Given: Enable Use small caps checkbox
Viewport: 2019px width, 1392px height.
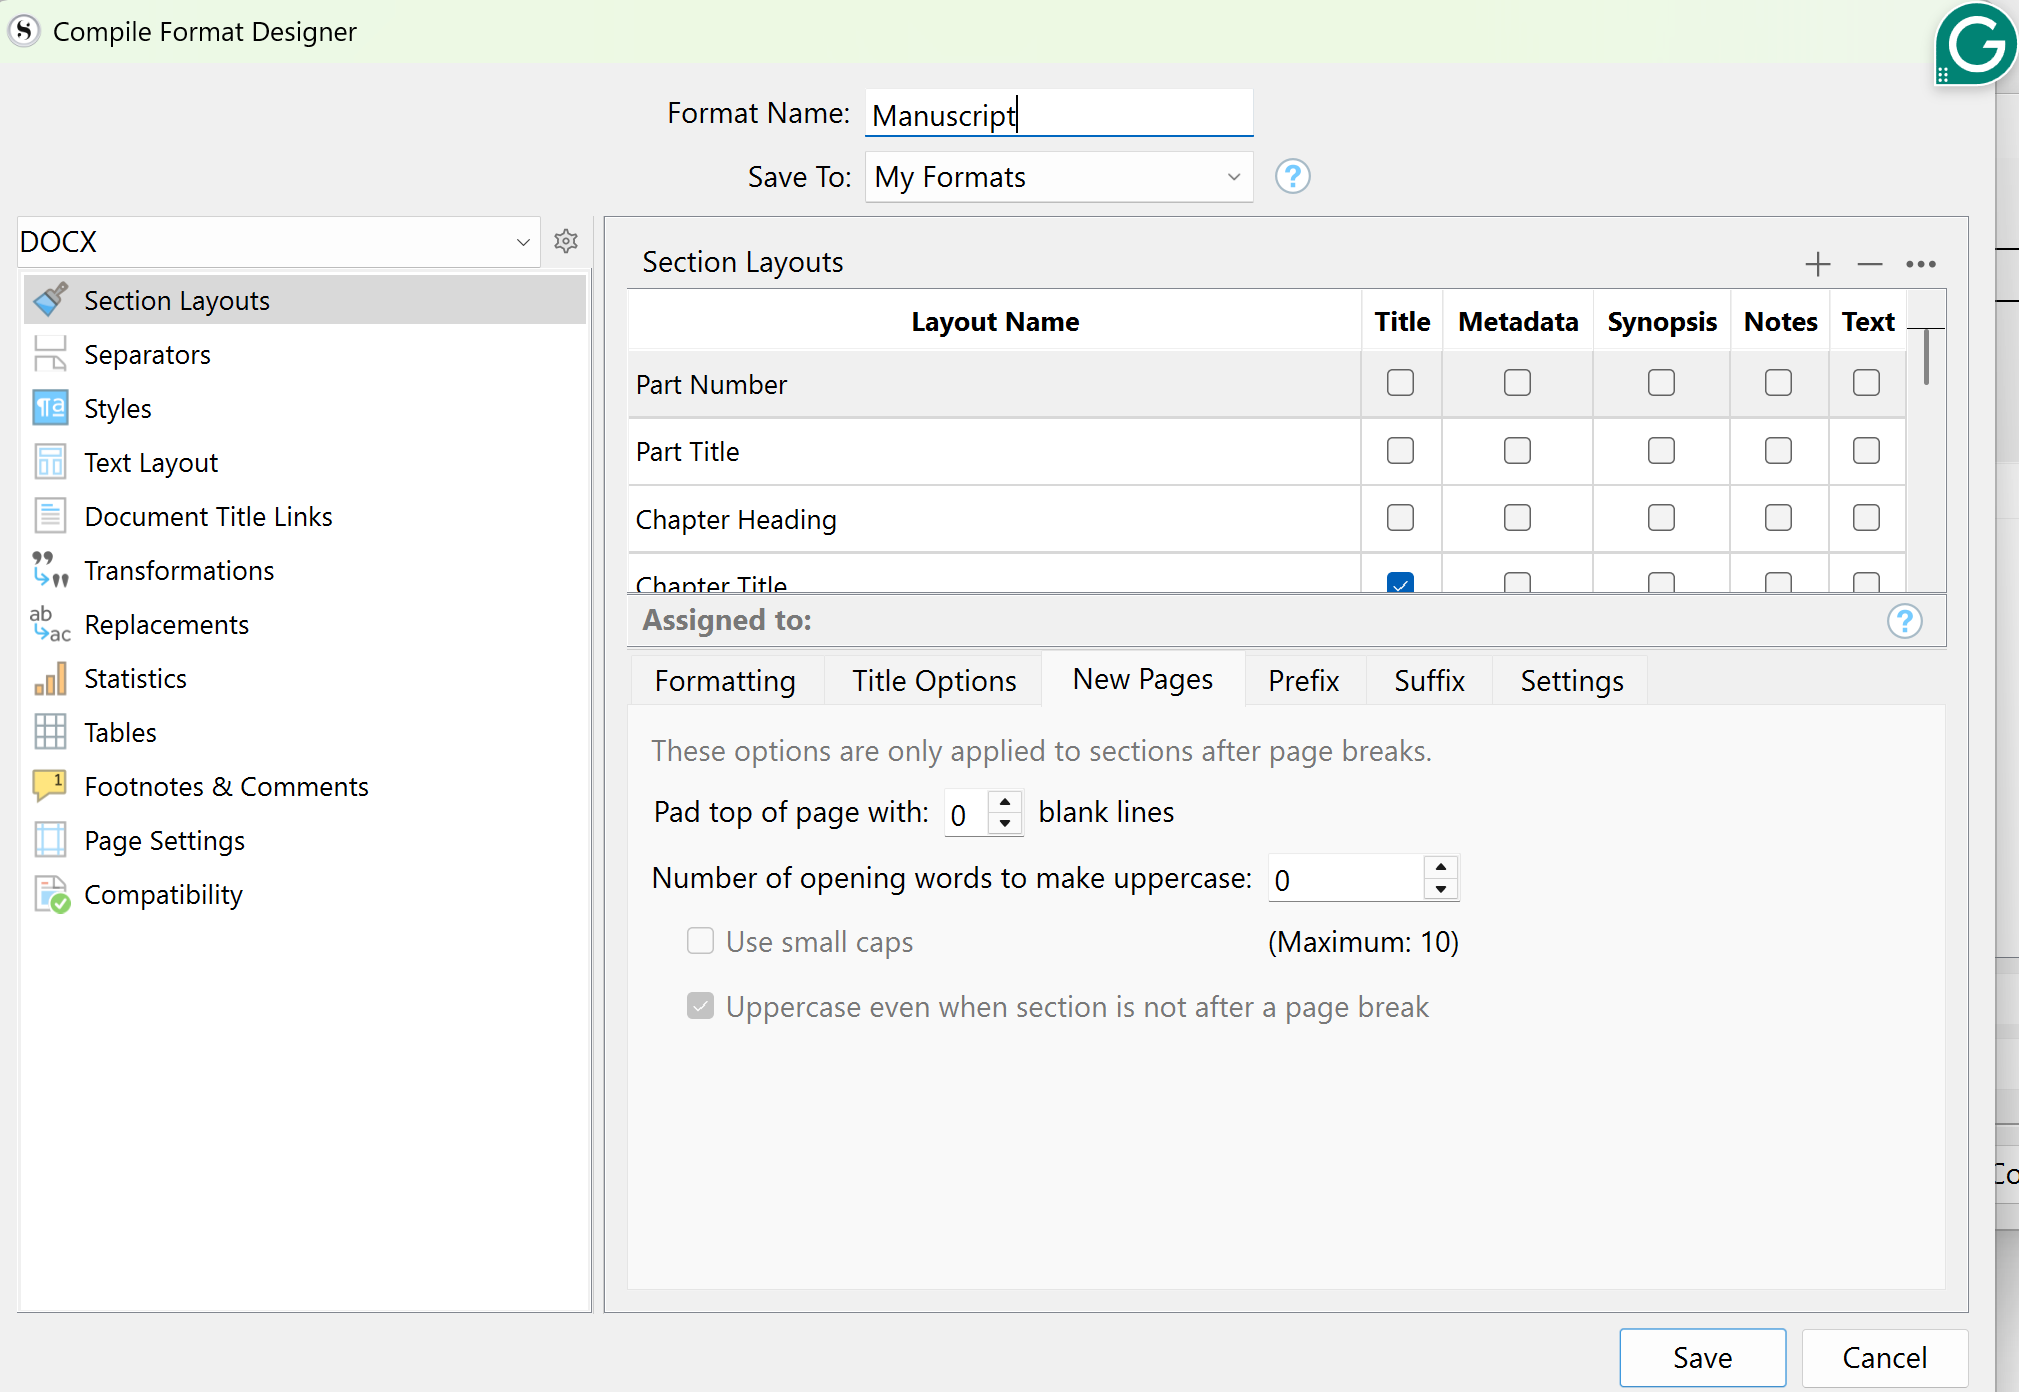Looking at the screenshot, I should (700, 941).
